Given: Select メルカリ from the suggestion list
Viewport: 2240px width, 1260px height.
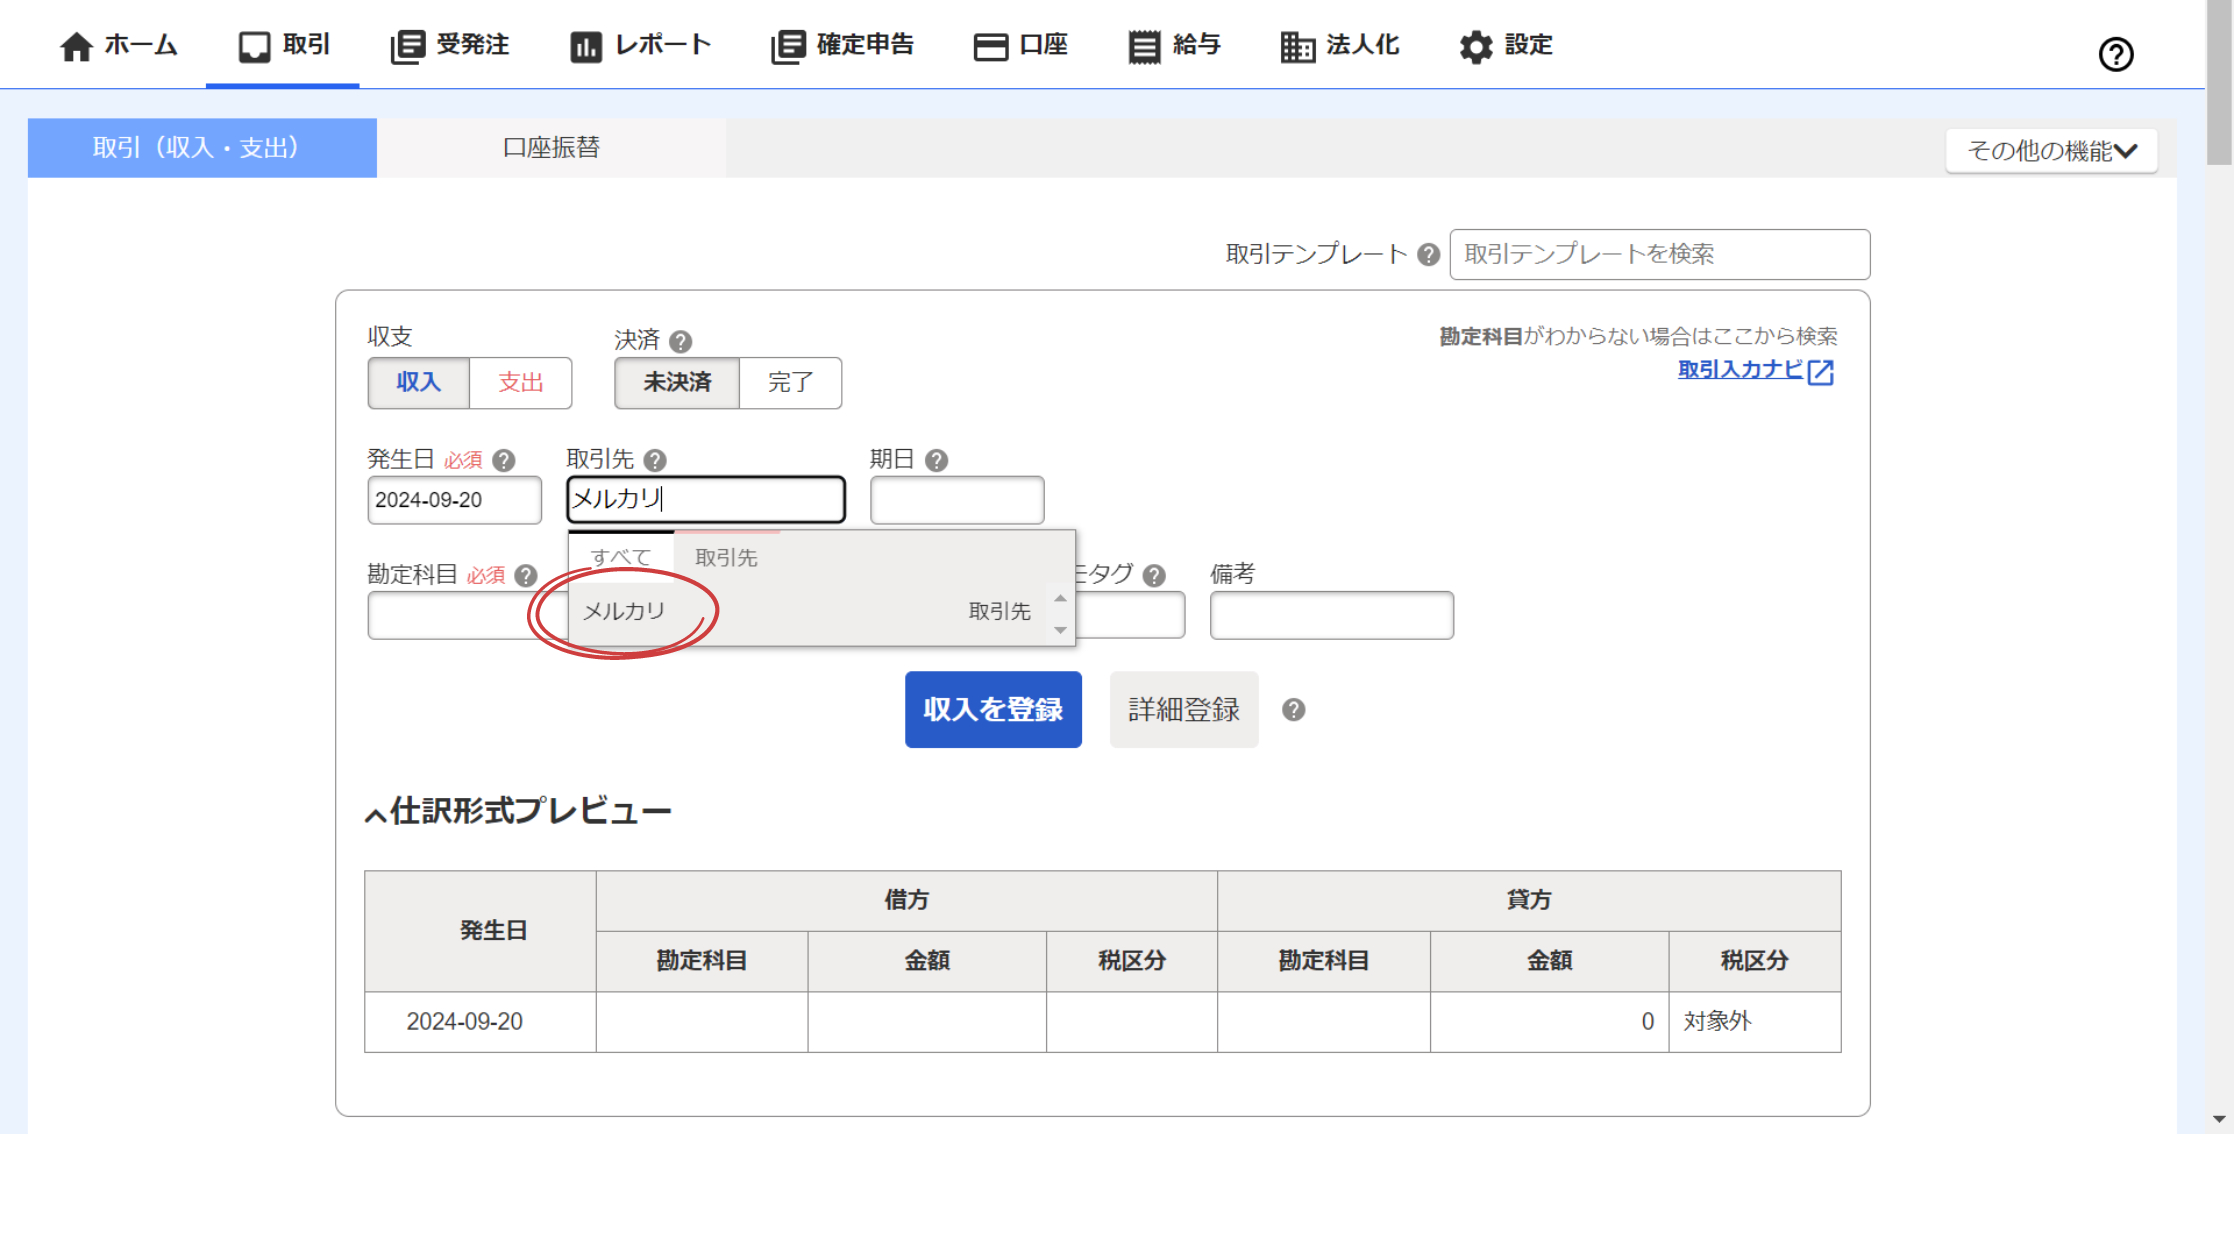Looking at the screenshot, I should point(623,611).
